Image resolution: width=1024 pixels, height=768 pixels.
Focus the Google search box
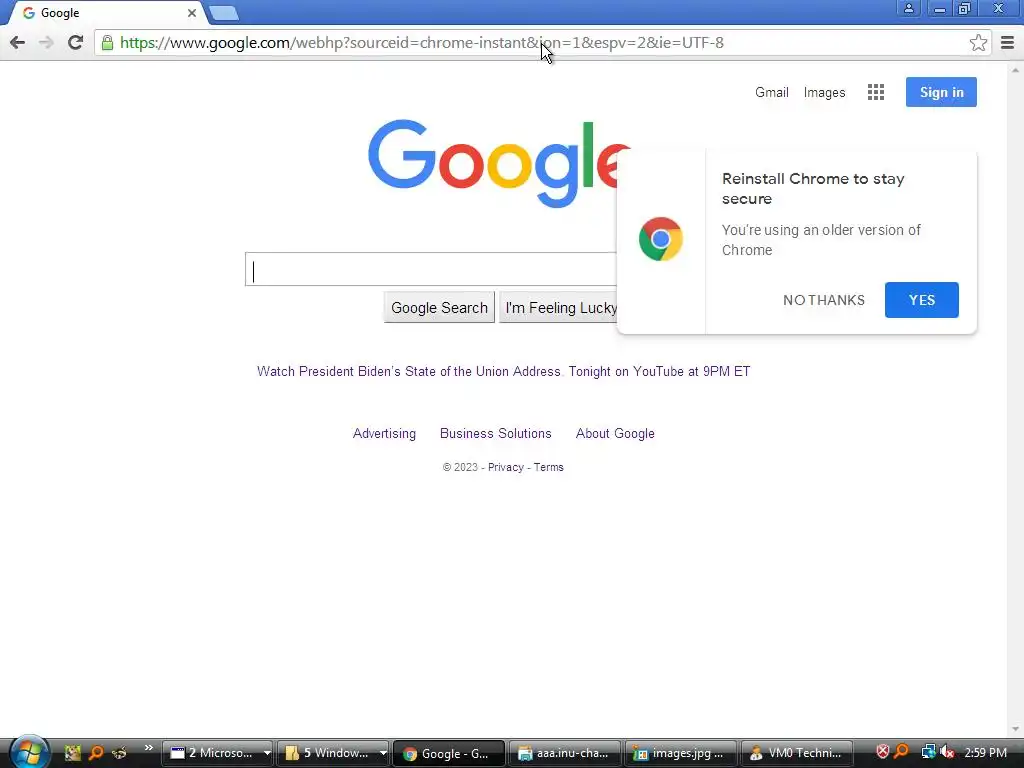click(431, 269)
